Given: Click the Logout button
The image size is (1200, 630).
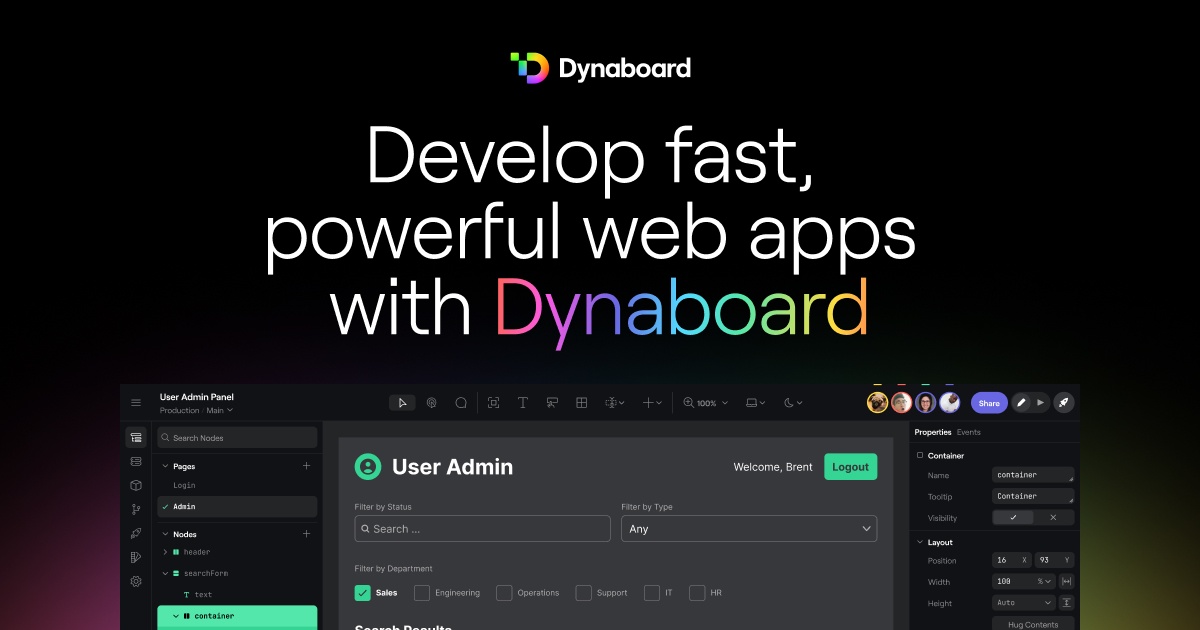Looking at the screenshot, I should (850, 466).
